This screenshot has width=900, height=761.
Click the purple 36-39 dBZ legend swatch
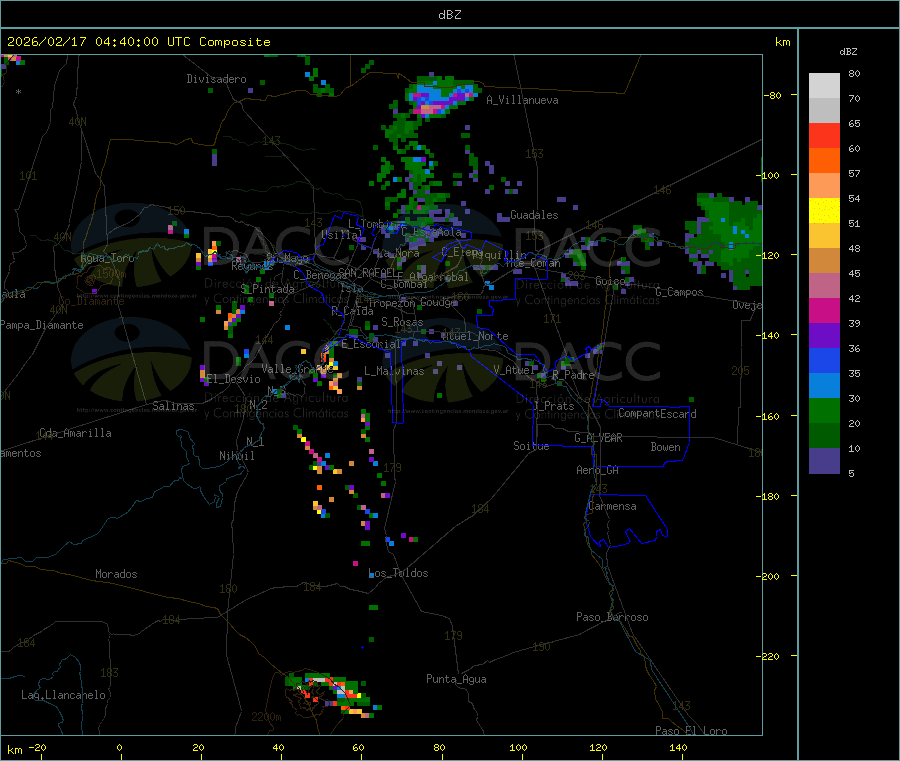click(x=824, y=336)
